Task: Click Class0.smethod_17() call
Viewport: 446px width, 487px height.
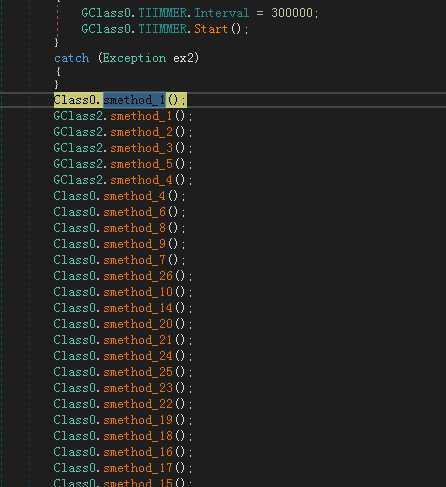Action: (x=123, y=468)
